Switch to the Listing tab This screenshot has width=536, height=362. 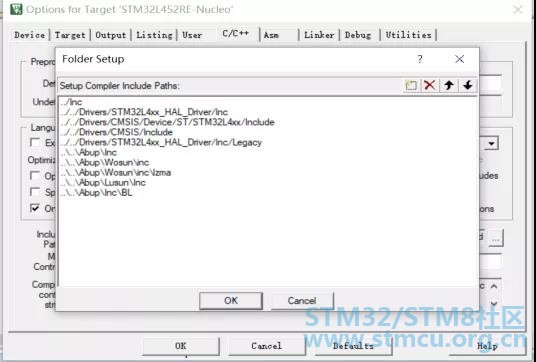click(x=154, y=35)
